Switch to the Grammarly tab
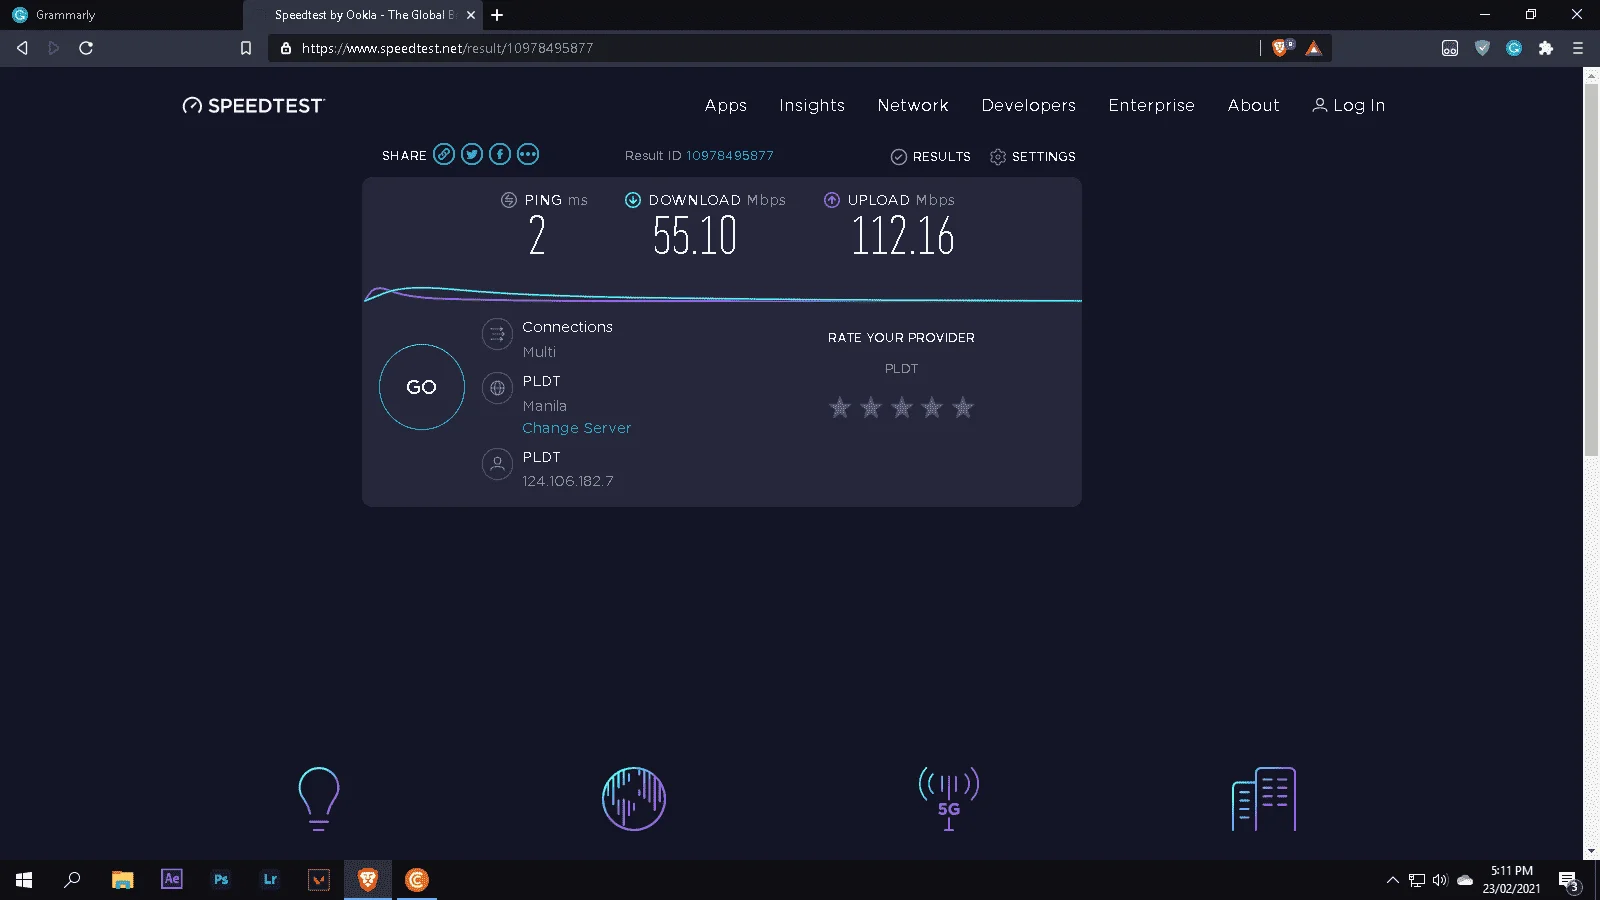 click(x=120, y=15)
